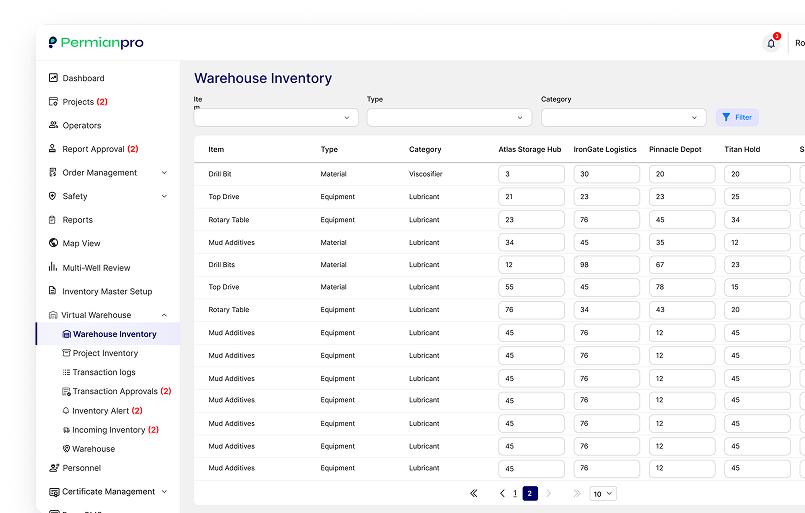Image resolution: width=805 pixels, height=513 pixels.
Task: Click the Warehouse submenu icon
Action: (x=66, y=448)
